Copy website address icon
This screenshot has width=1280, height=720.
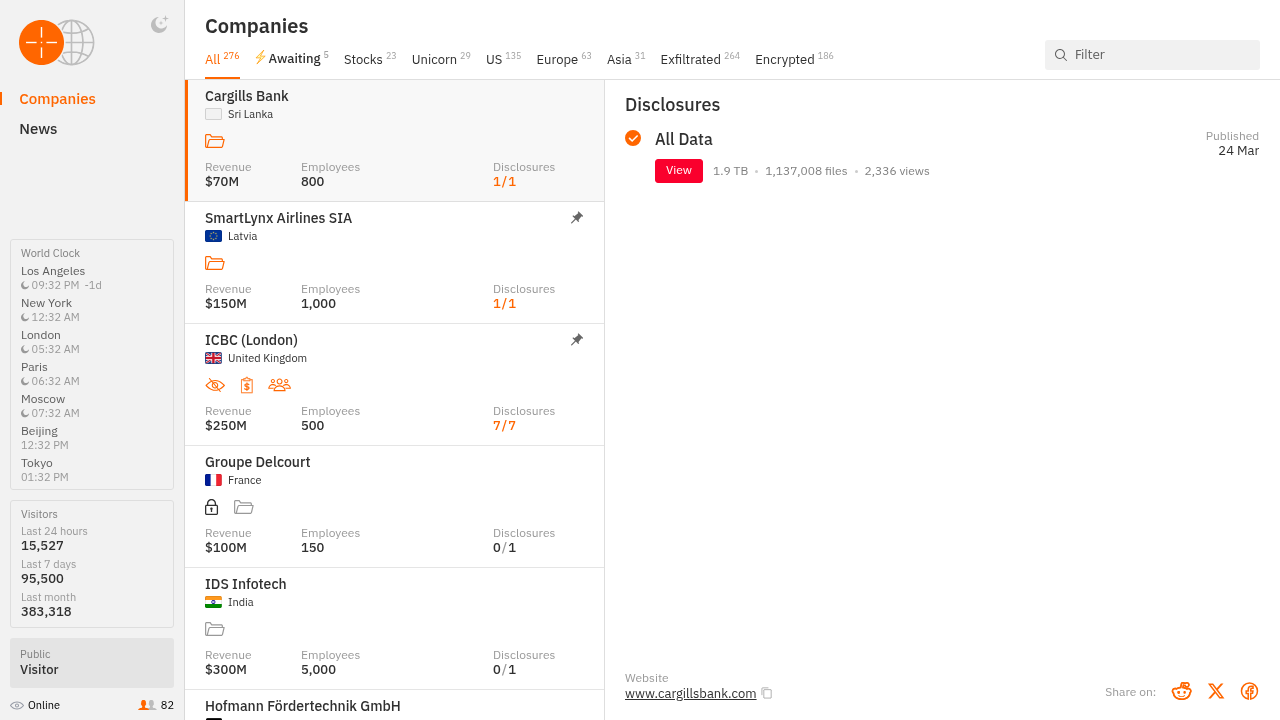click(767, 693)
